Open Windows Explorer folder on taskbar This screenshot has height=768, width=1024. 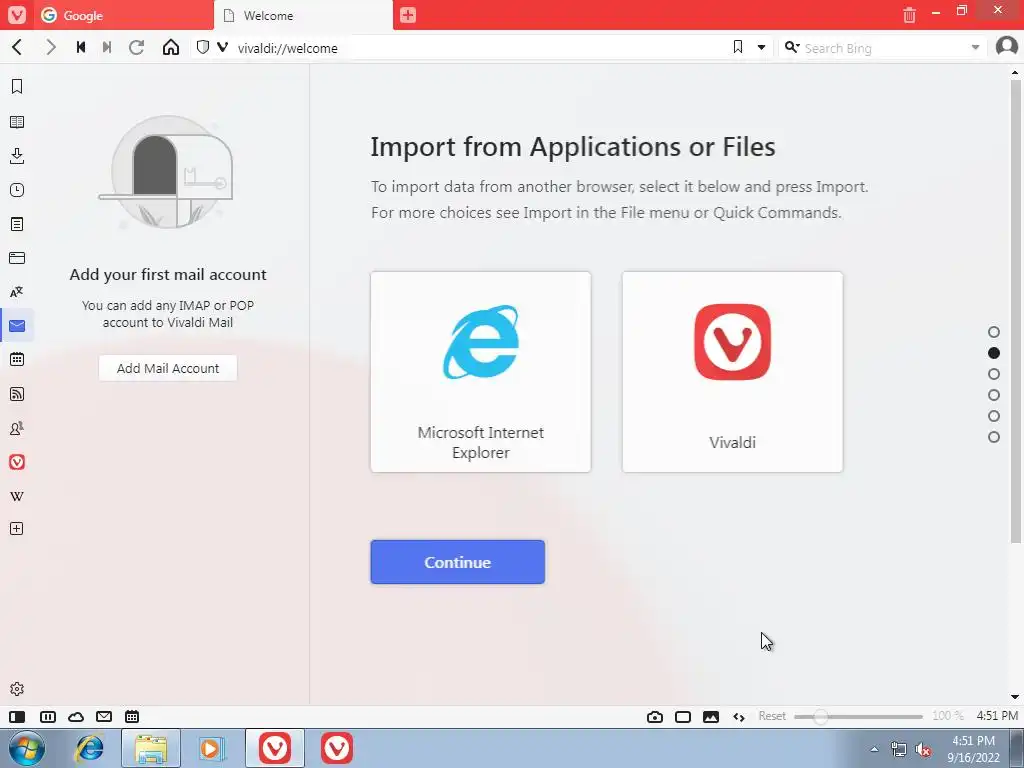tap(151, 748)
